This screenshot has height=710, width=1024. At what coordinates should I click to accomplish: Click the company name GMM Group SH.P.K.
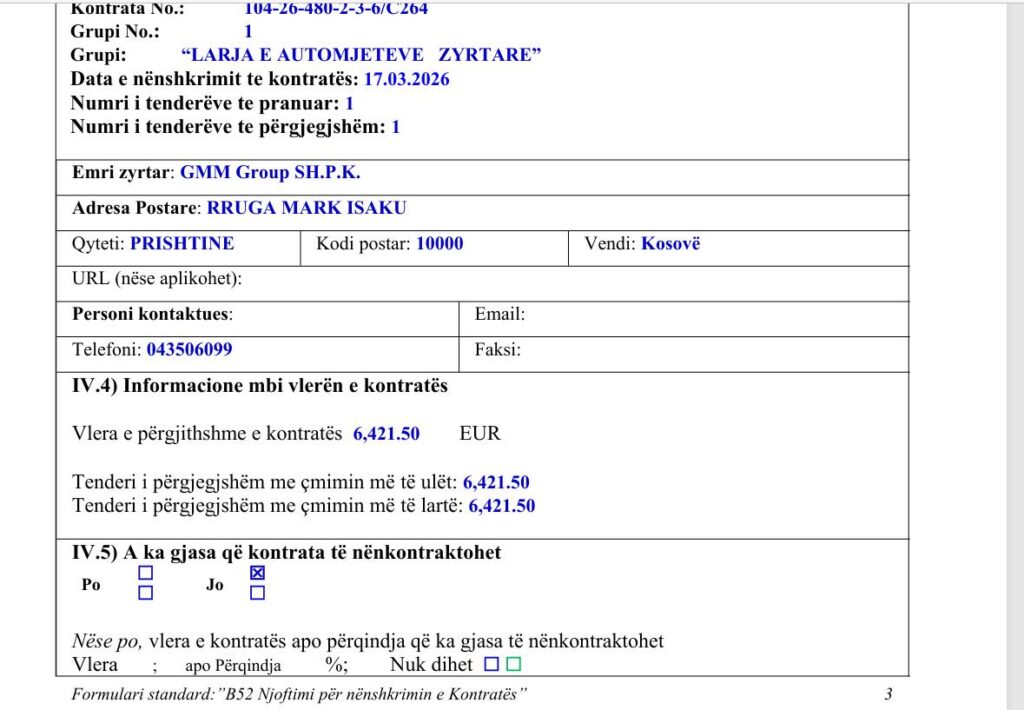[x=270, y=172]
